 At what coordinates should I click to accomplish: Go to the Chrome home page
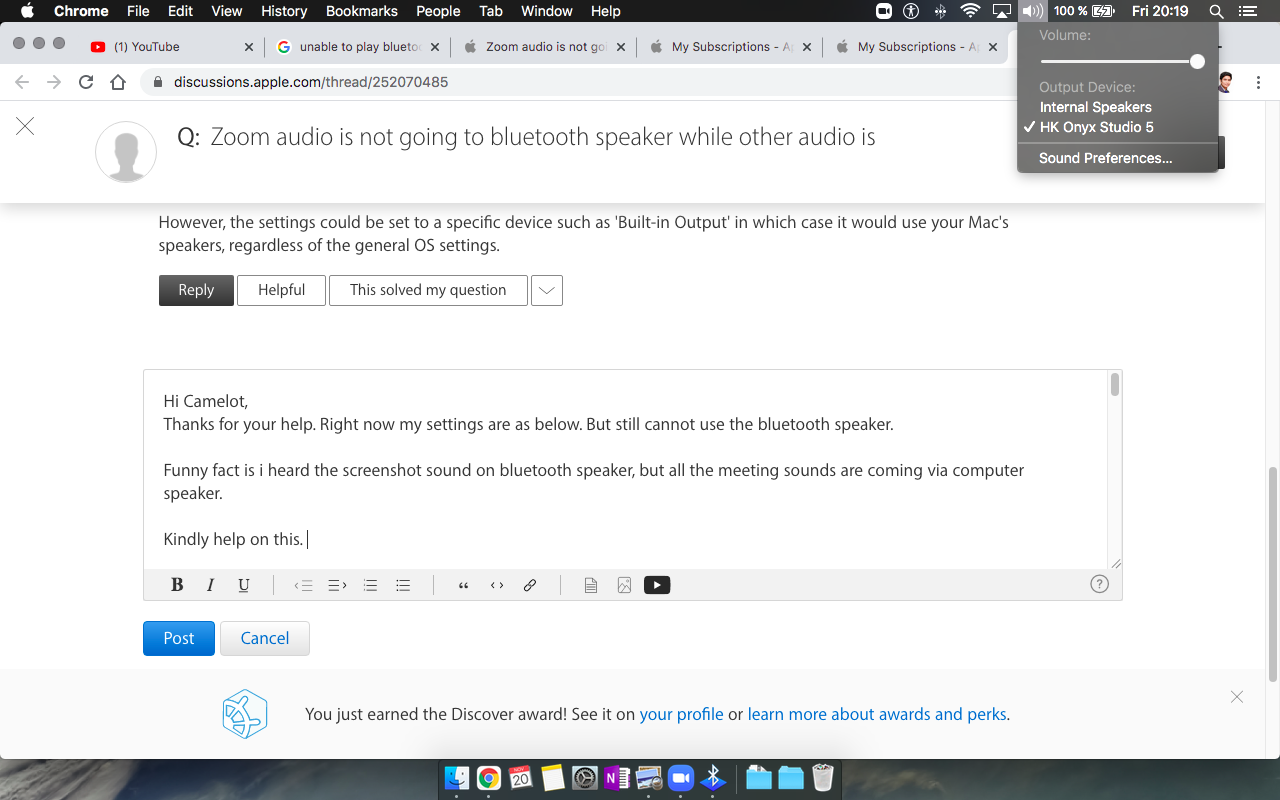[118, 82]
